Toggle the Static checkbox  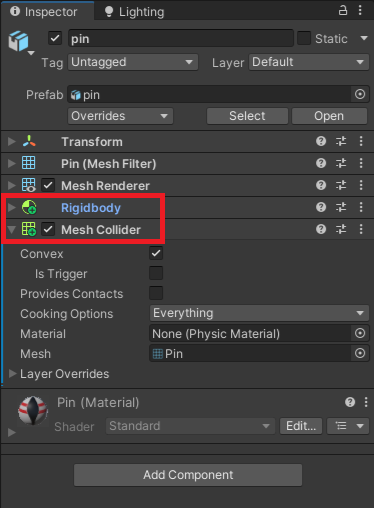[304, 38]
